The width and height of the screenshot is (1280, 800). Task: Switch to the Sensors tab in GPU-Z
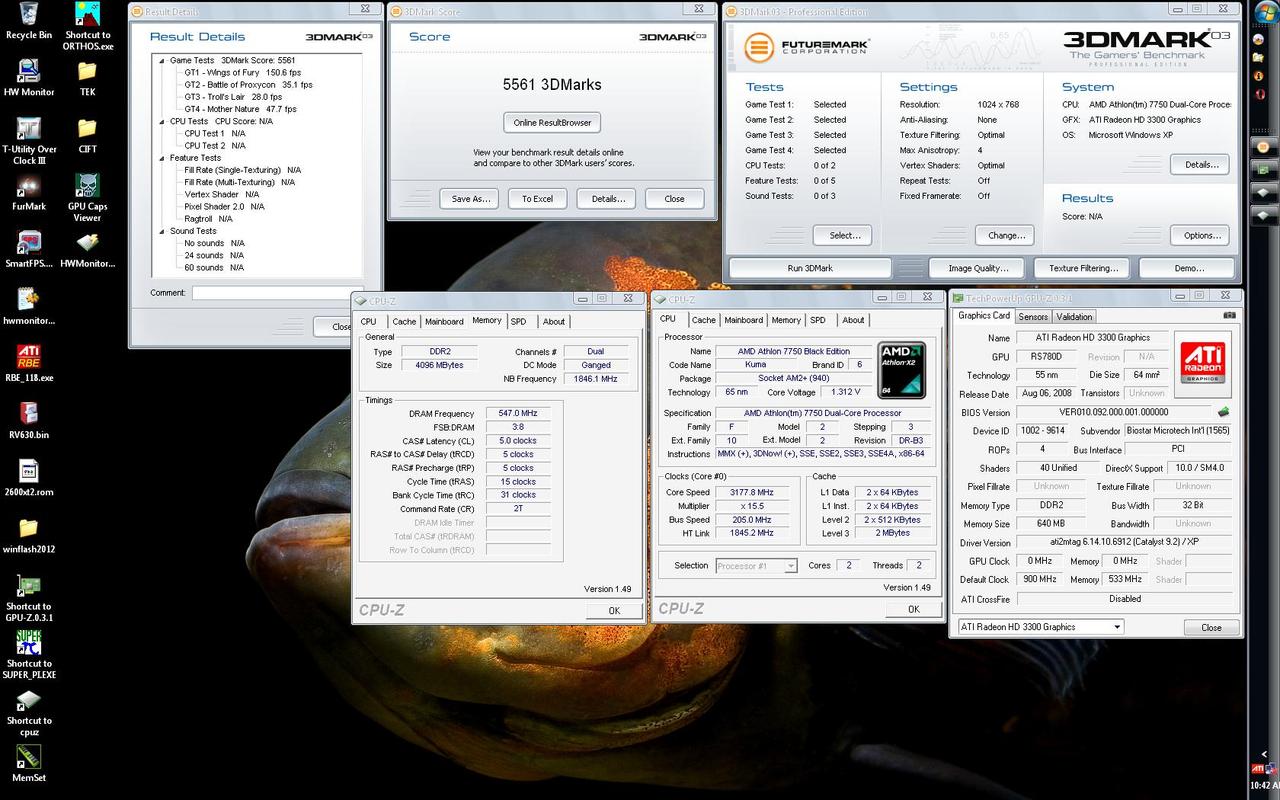point(1033,317)
